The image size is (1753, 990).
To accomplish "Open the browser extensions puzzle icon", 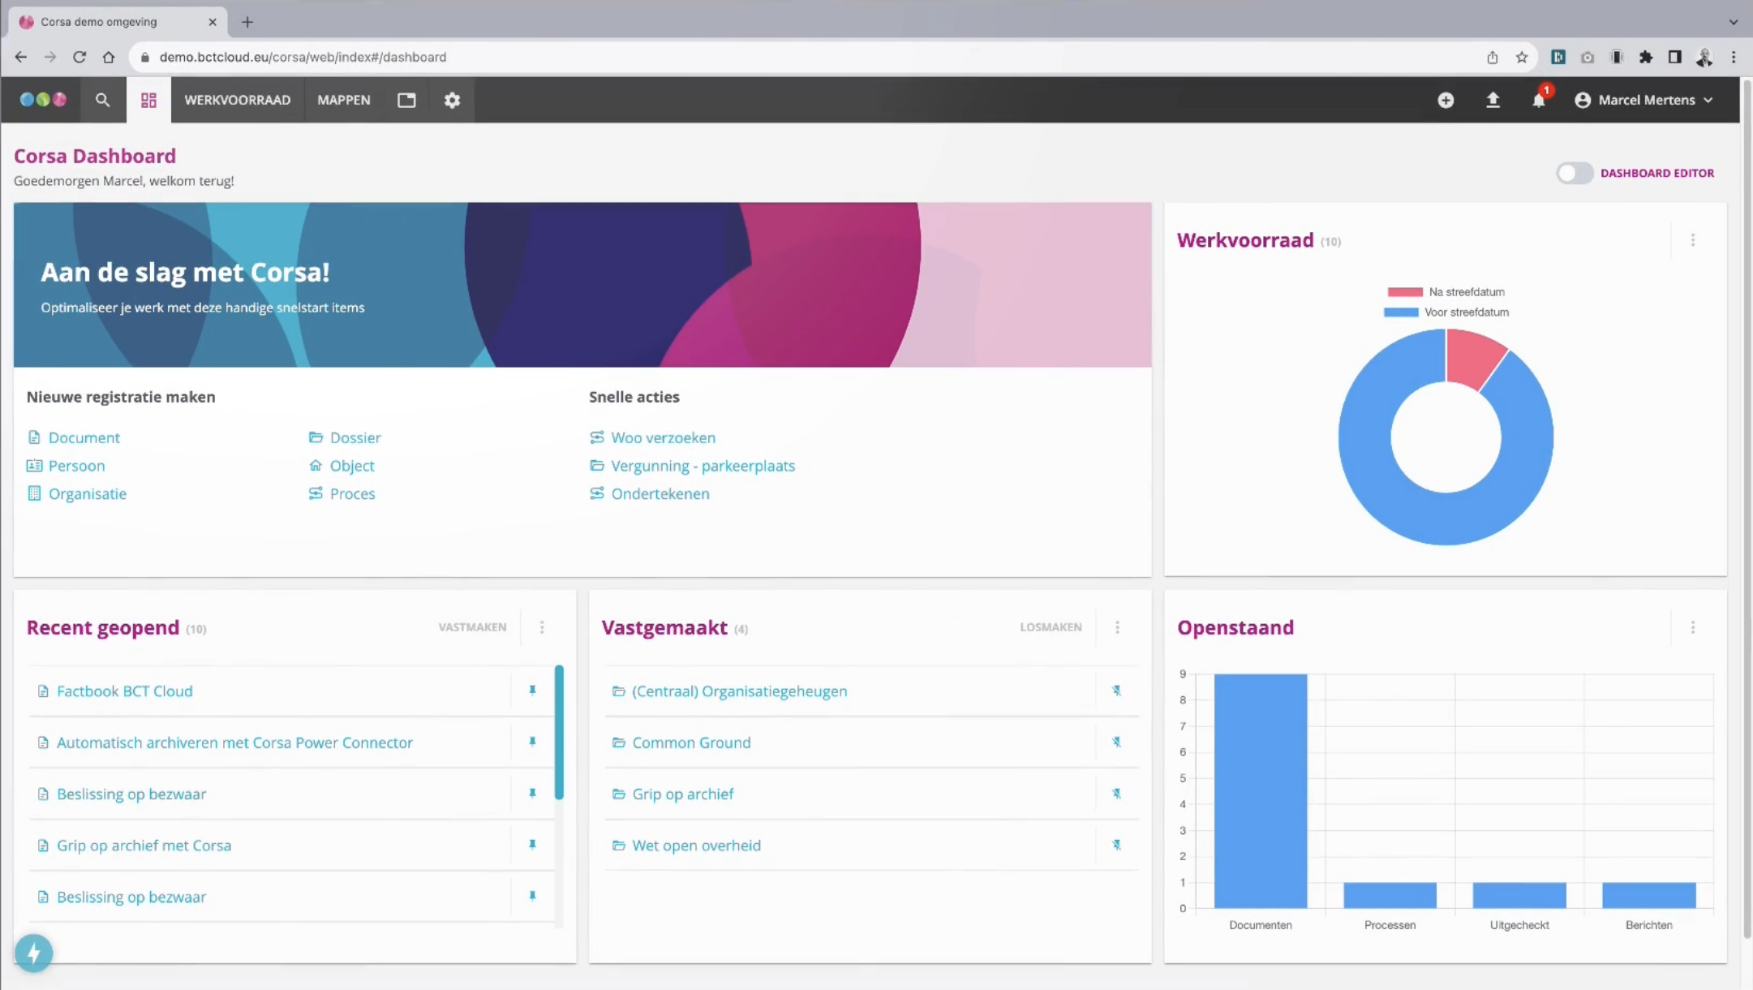I will pos(1646,57).
